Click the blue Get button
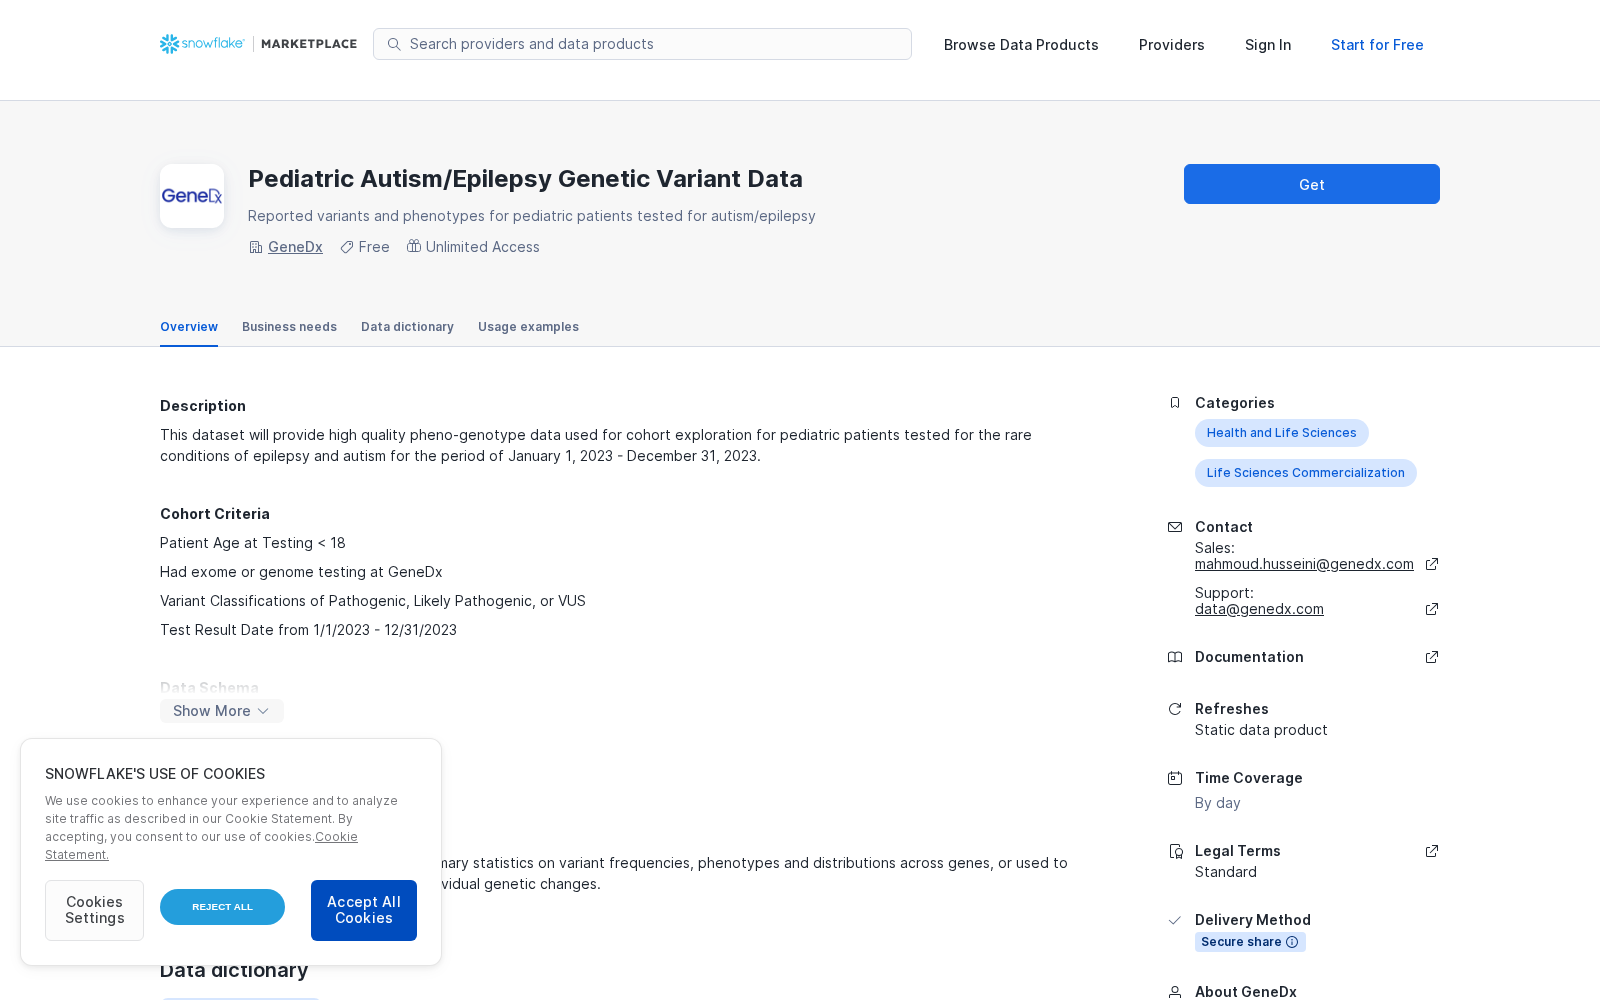 pos(1312,184)
